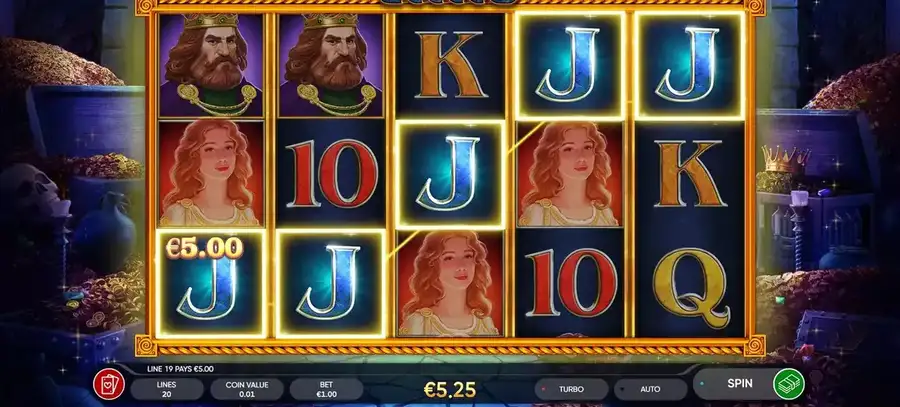The width and height of the screenshot is (900, 407).
Task: Click the king symbol in first reel
Action: point(211,64)
